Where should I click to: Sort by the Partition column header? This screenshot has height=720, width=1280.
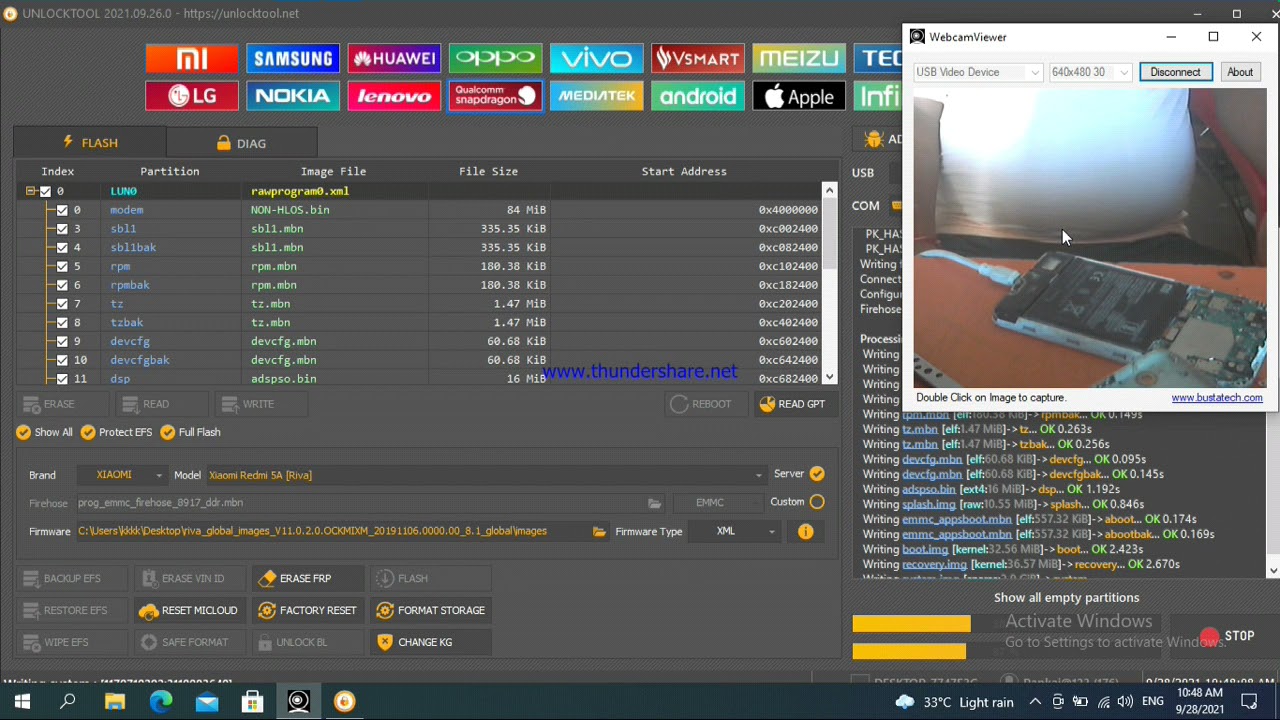pos(170,171)
